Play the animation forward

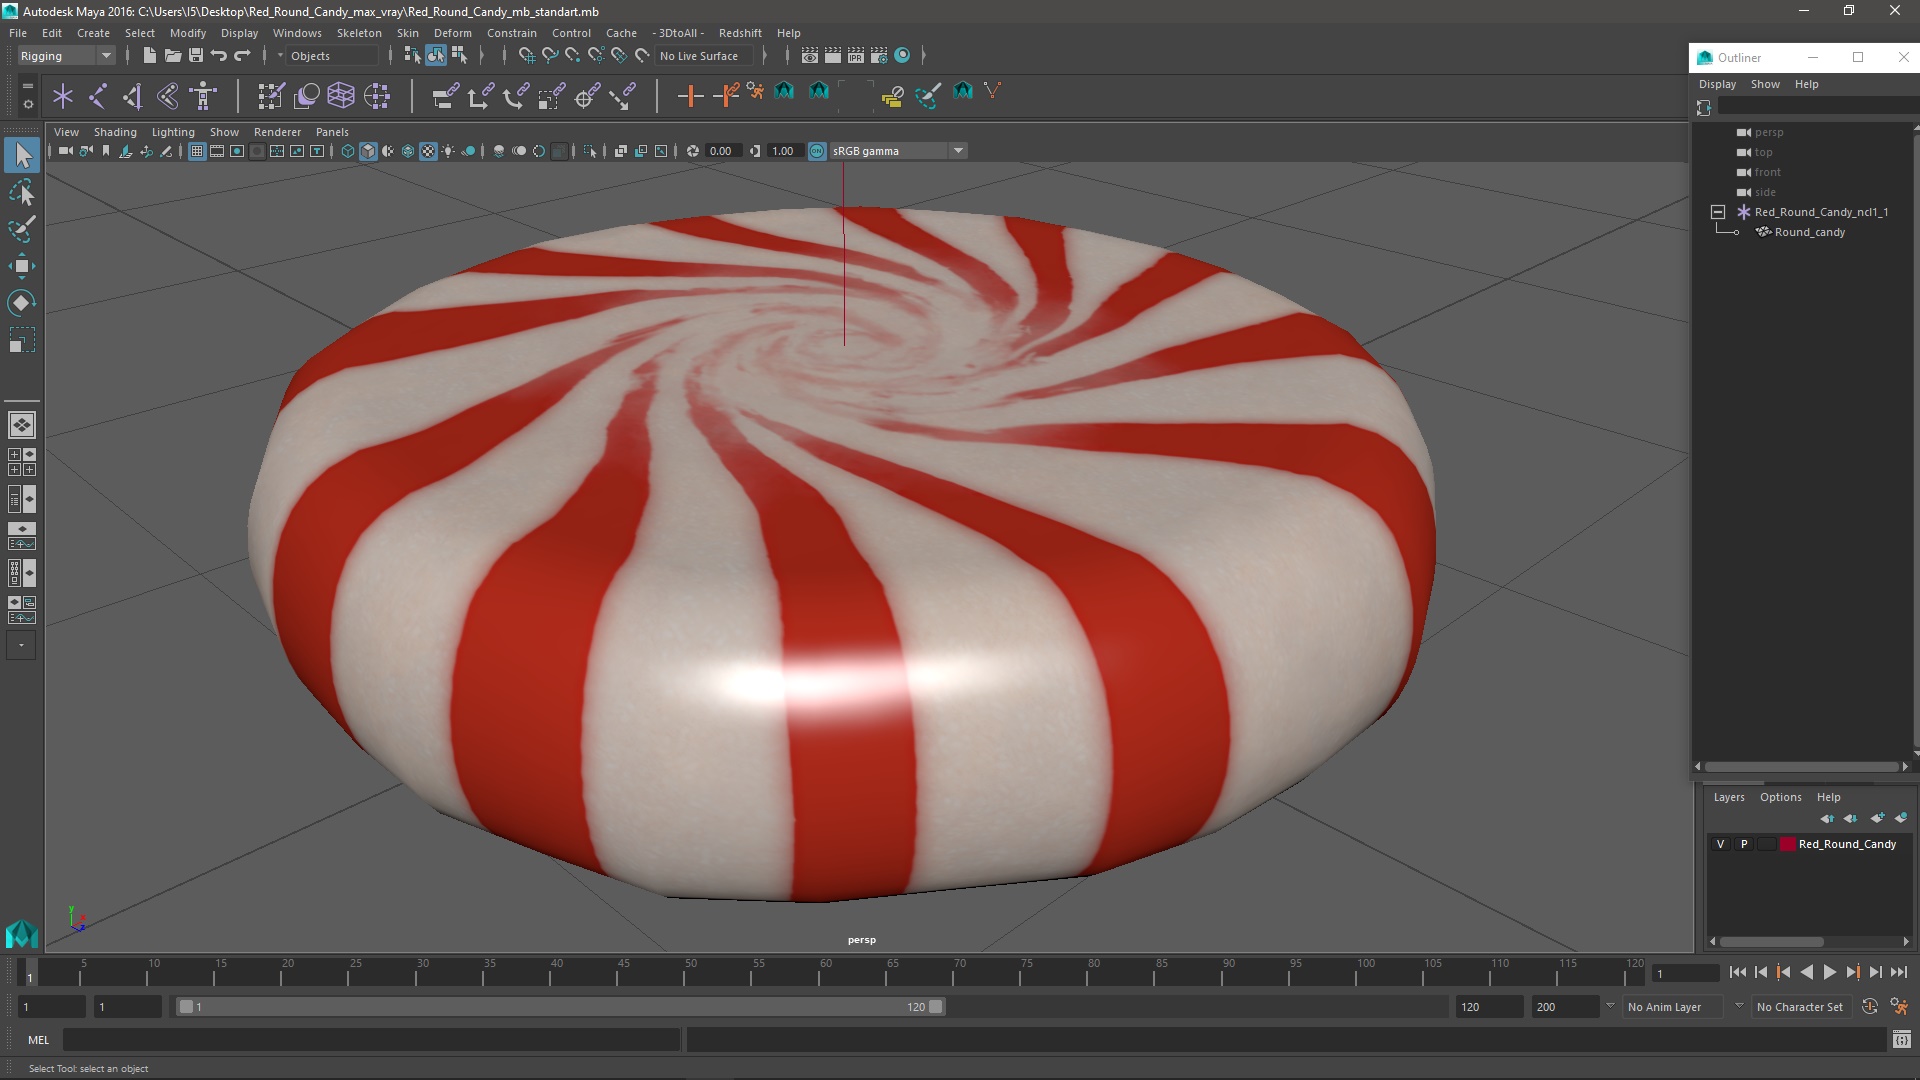[1829, 972]
